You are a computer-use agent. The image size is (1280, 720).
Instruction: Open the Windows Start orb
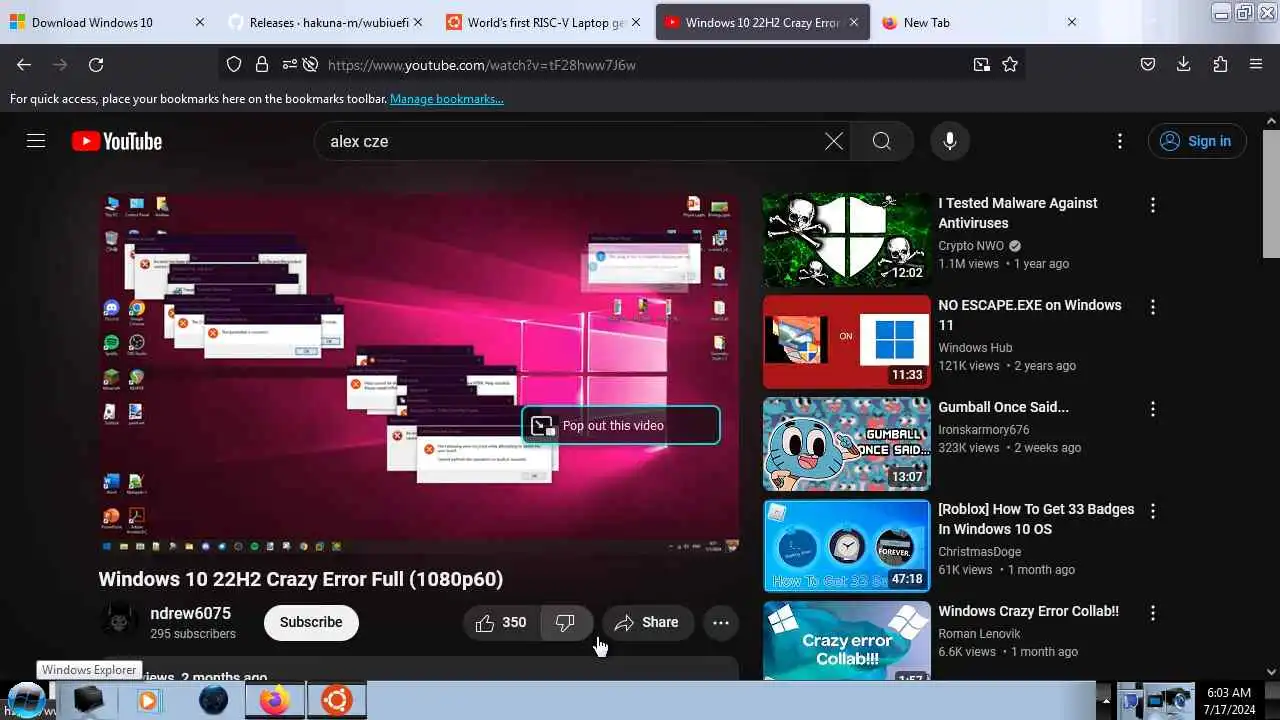pyautogui.click(x=25, y=700)
